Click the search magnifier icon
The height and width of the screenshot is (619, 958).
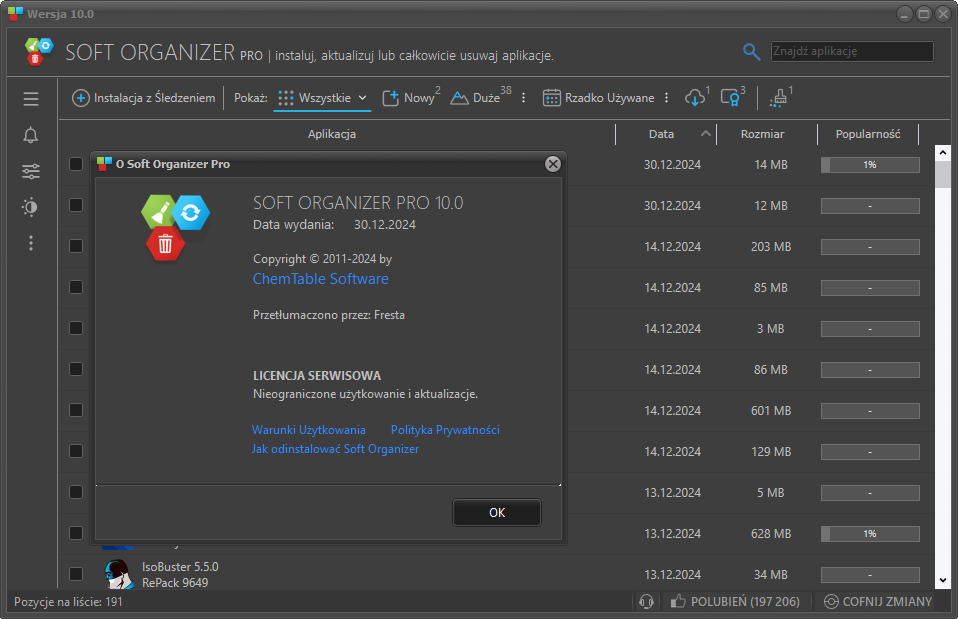point(751,52)
